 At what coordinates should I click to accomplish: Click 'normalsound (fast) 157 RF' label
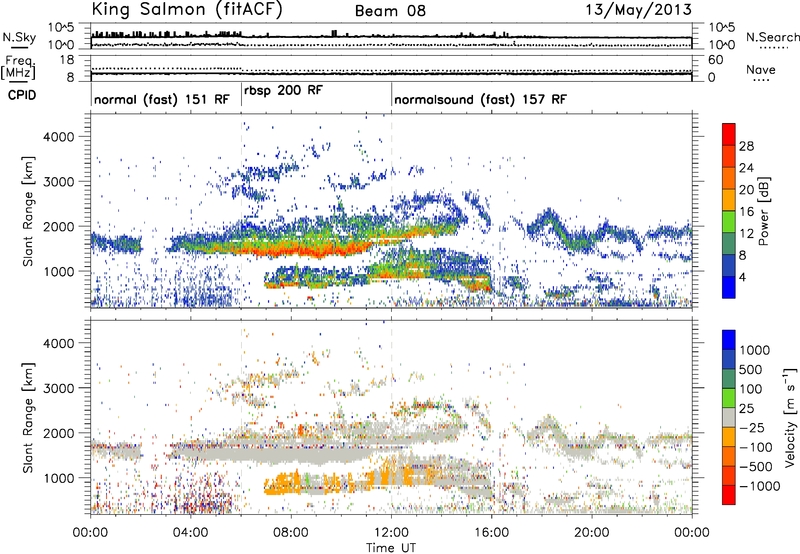coord(480,99)
